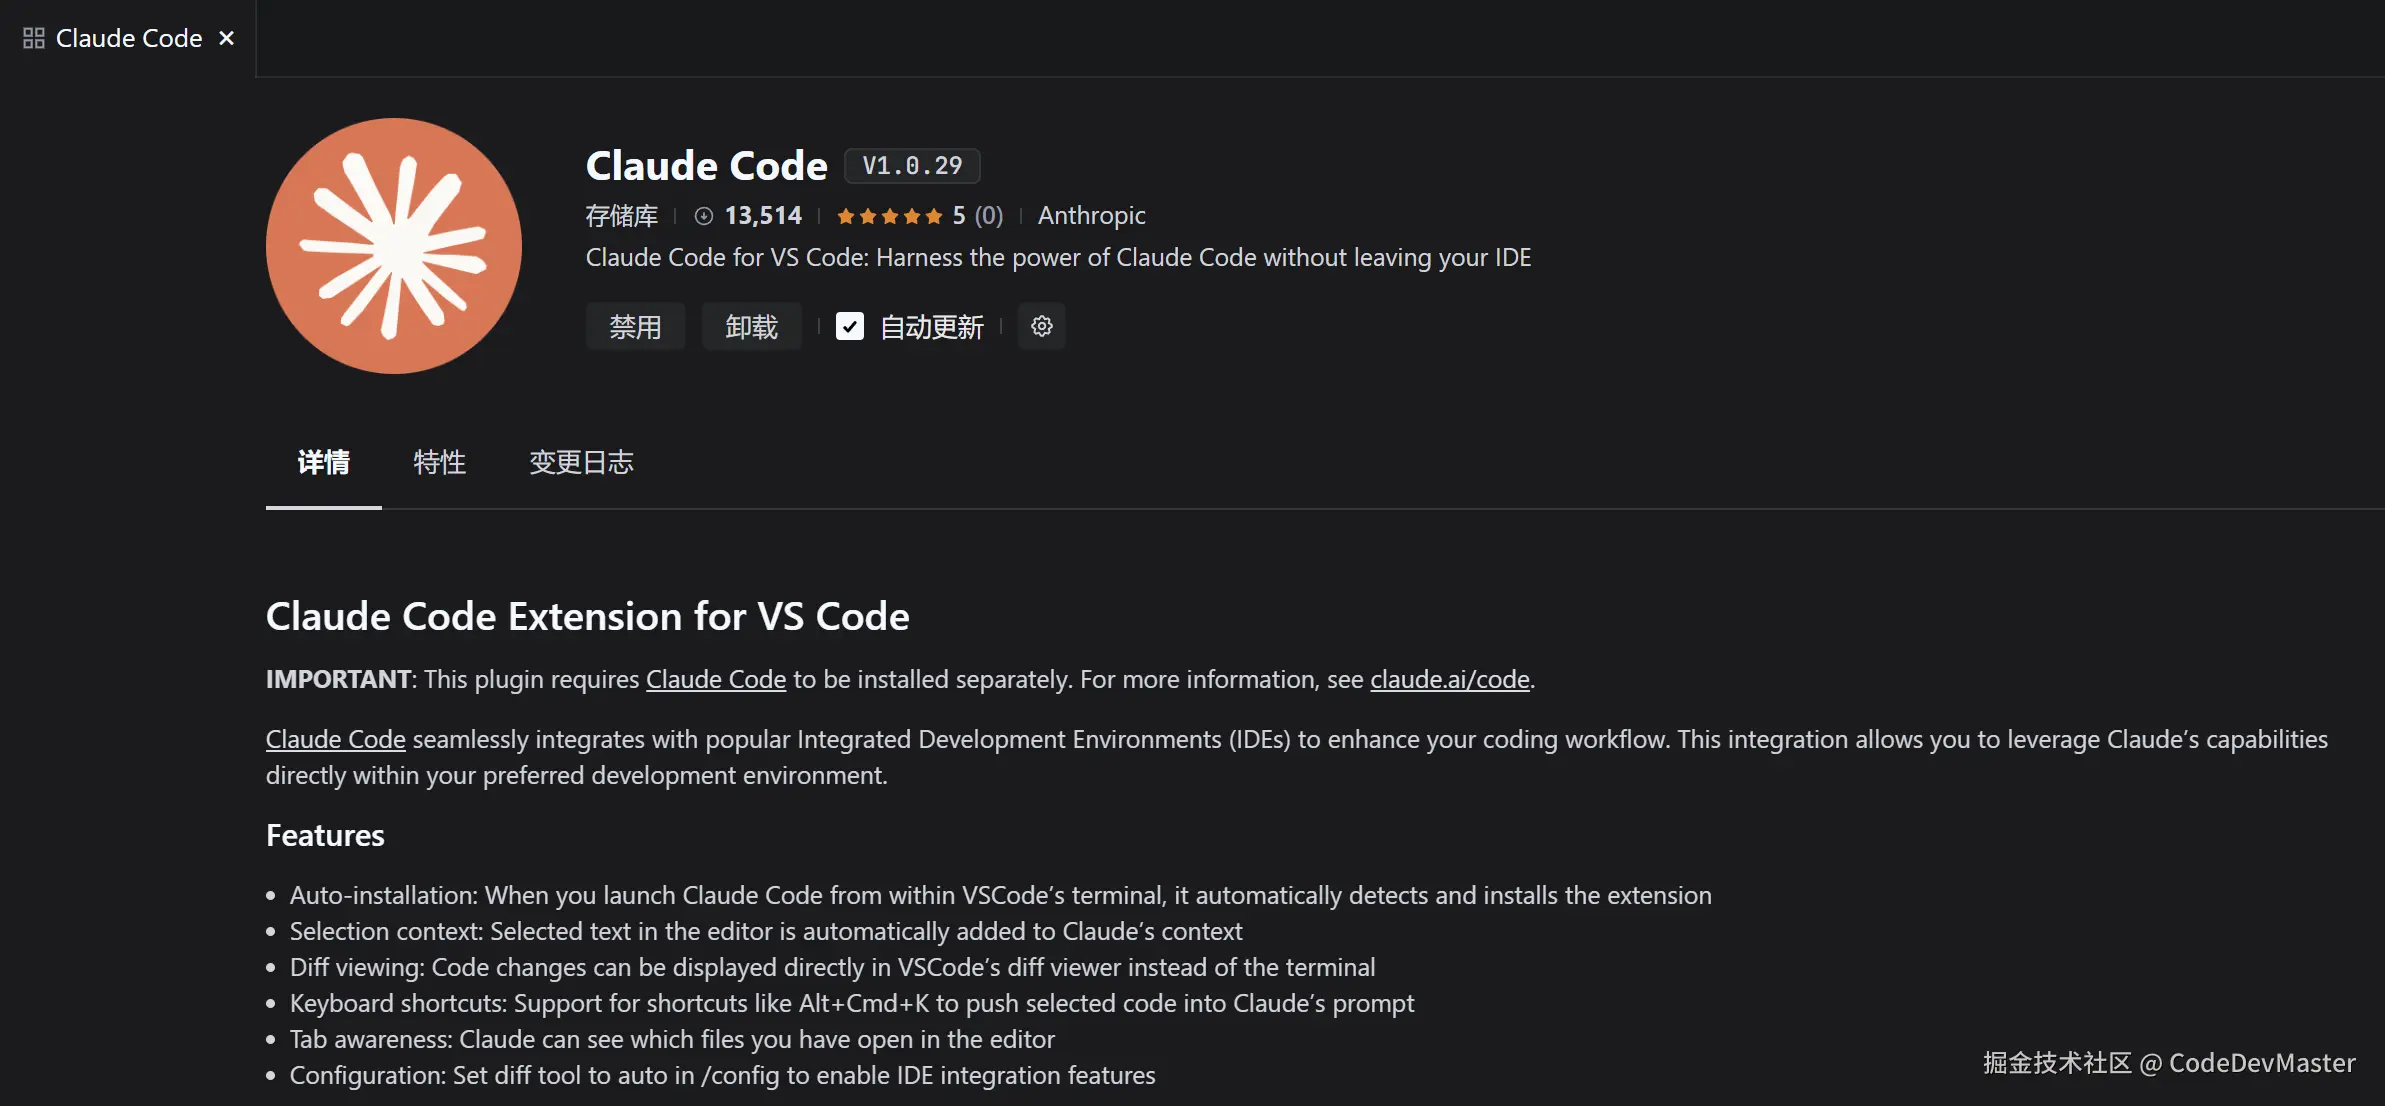
Task: Click the orange Claude Code extension logo
Action: coord(393,246)
